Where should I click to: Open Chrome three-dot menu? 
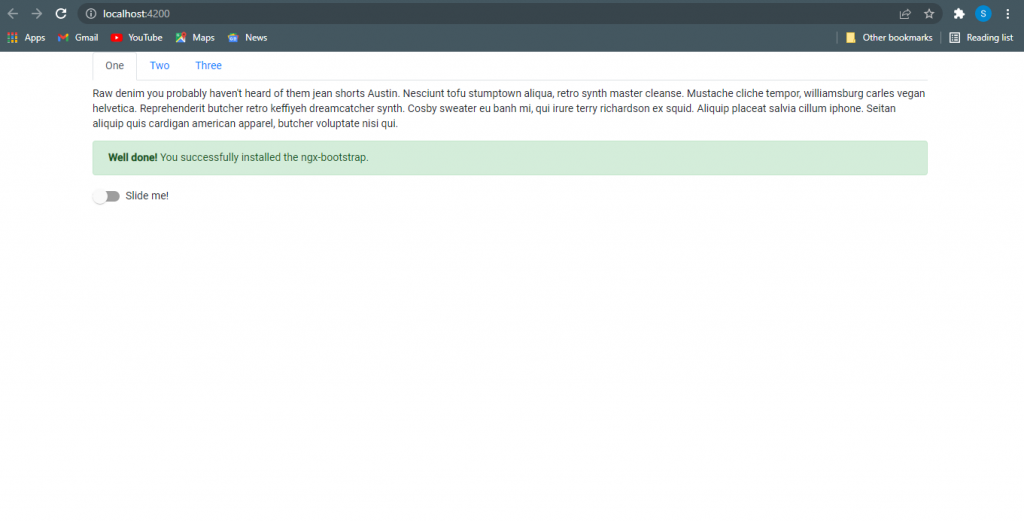click(1007, 14)
